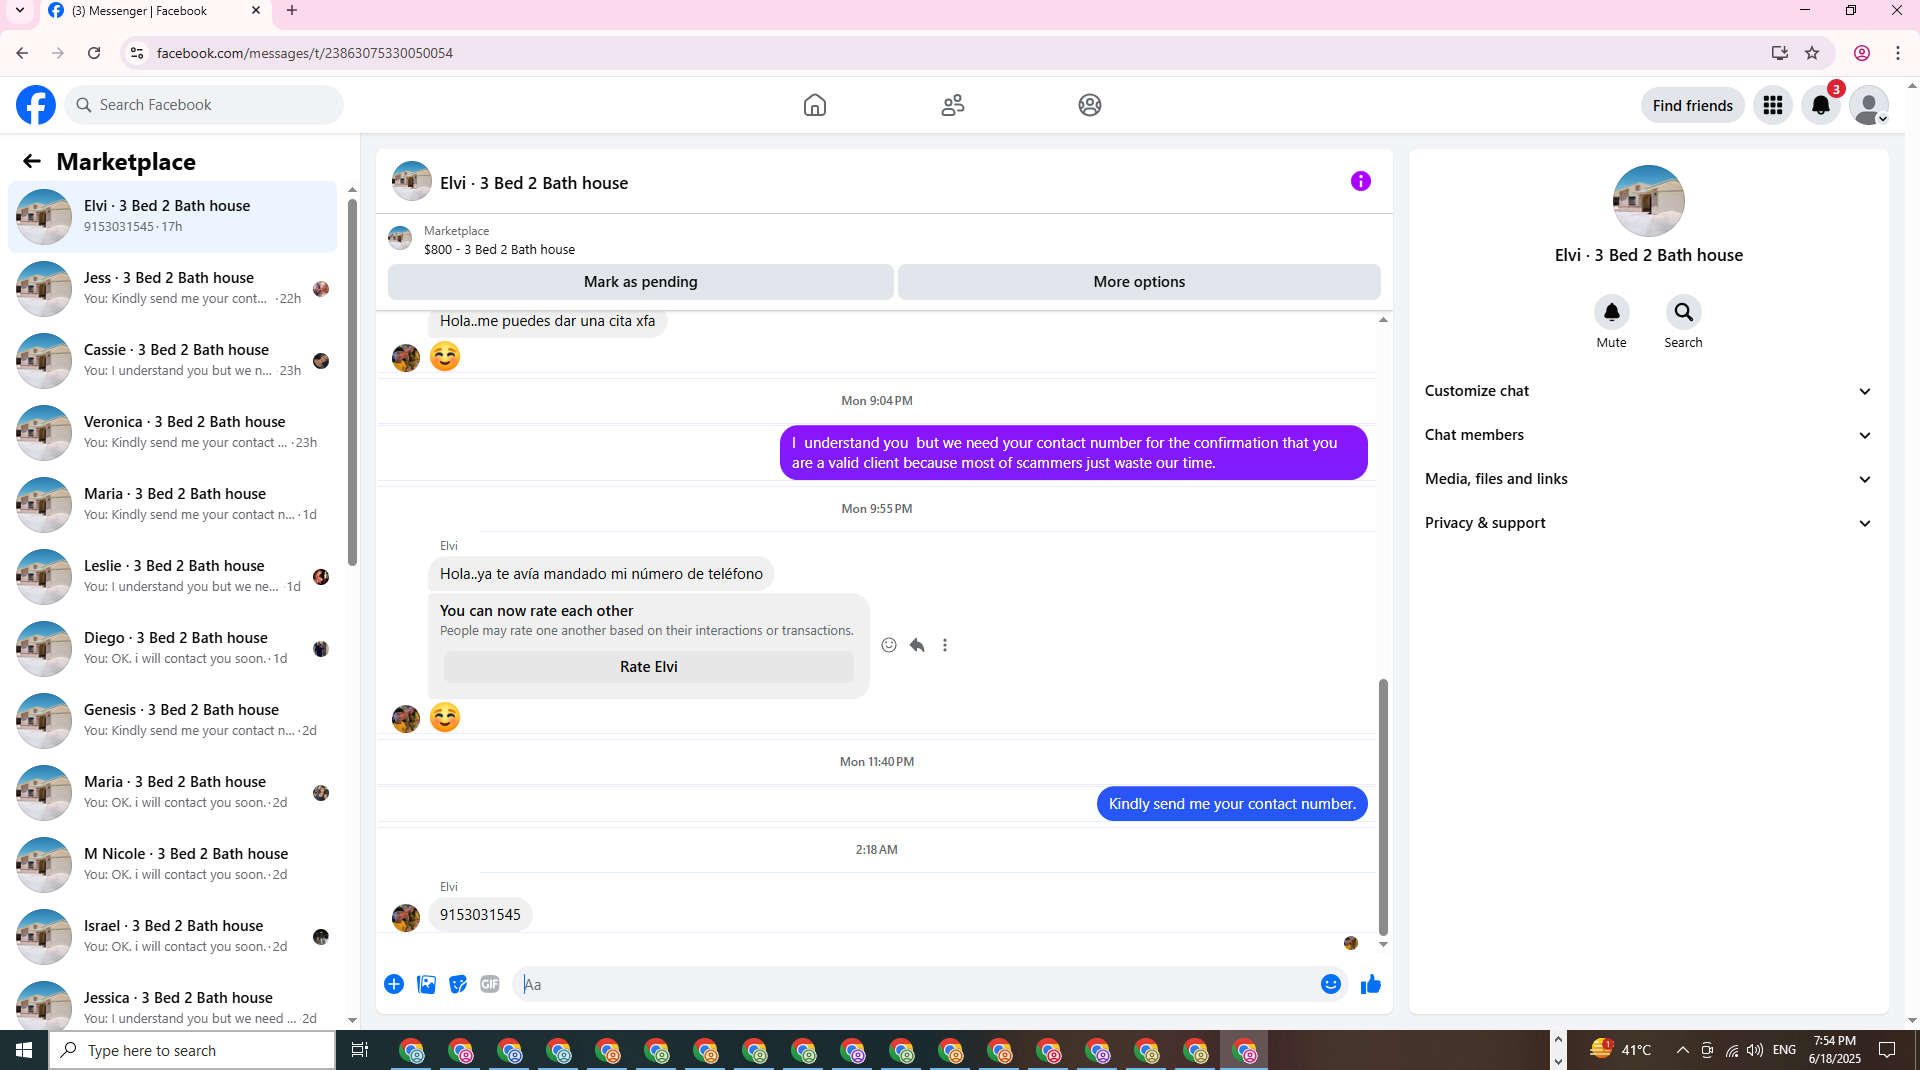
Task: Reply to the rate each other message
Action: pos(917,645)
